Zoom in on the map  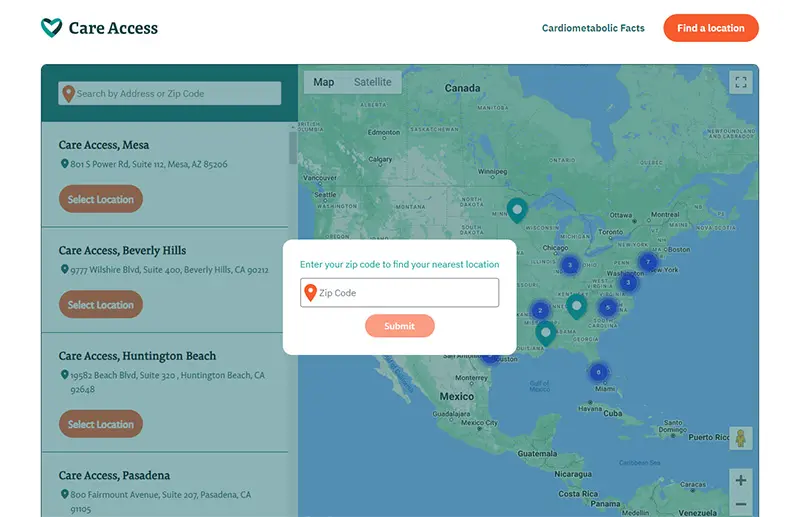pos(740,480)
